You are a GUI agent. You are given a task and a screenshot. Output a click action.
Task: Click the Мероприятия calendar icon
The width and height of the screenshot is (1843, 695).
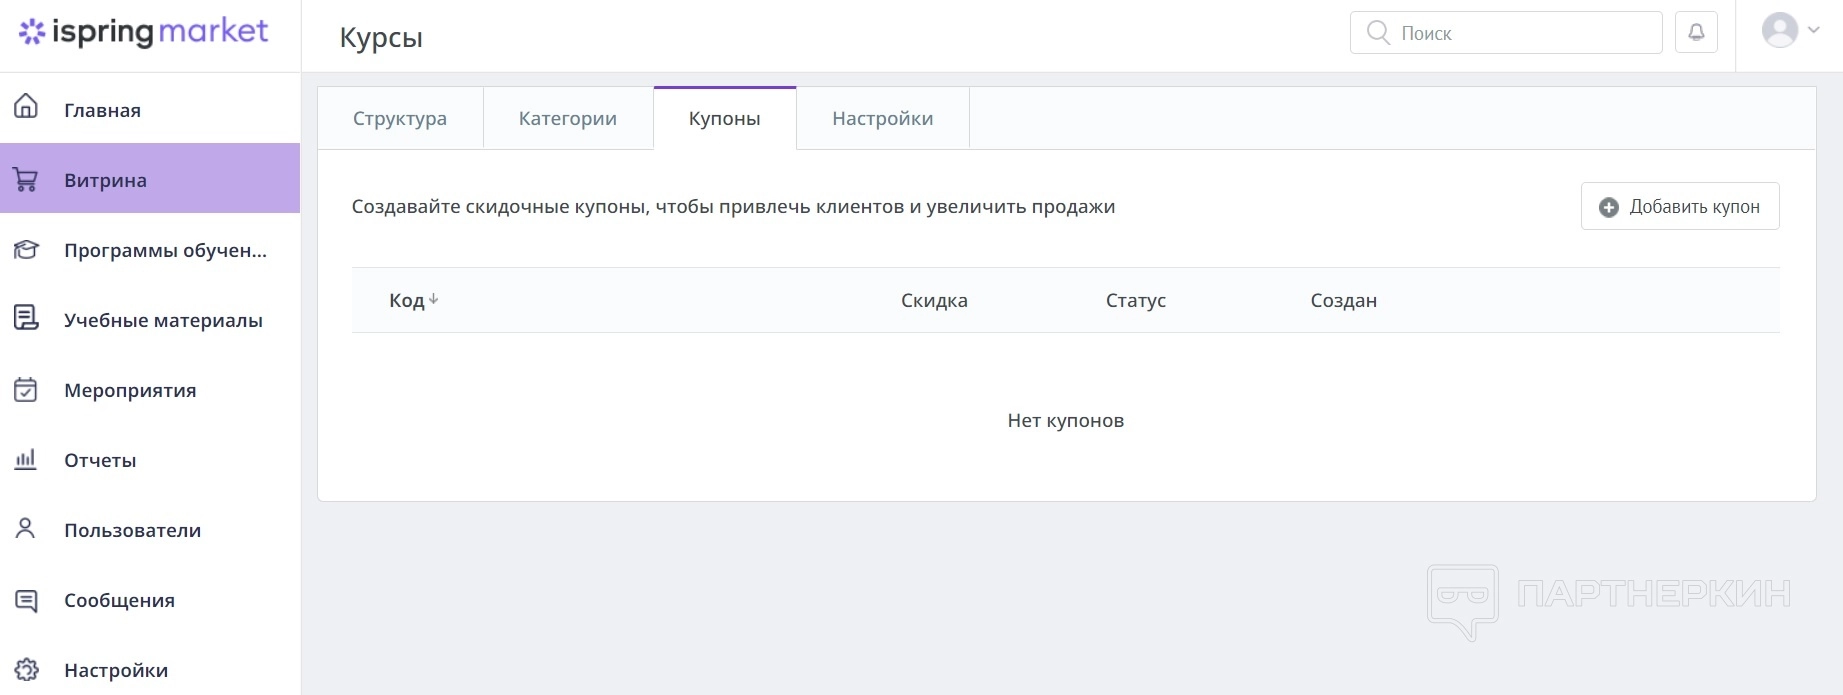26,390
